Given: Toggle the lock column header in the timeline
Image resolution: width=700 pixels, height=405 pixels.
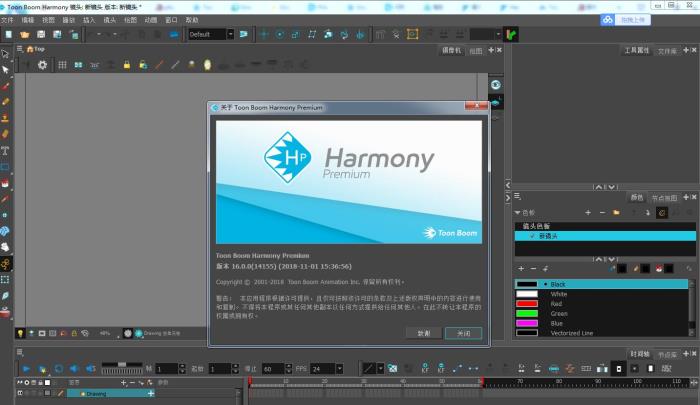Looking at the screenshot, I should point(40,383).
